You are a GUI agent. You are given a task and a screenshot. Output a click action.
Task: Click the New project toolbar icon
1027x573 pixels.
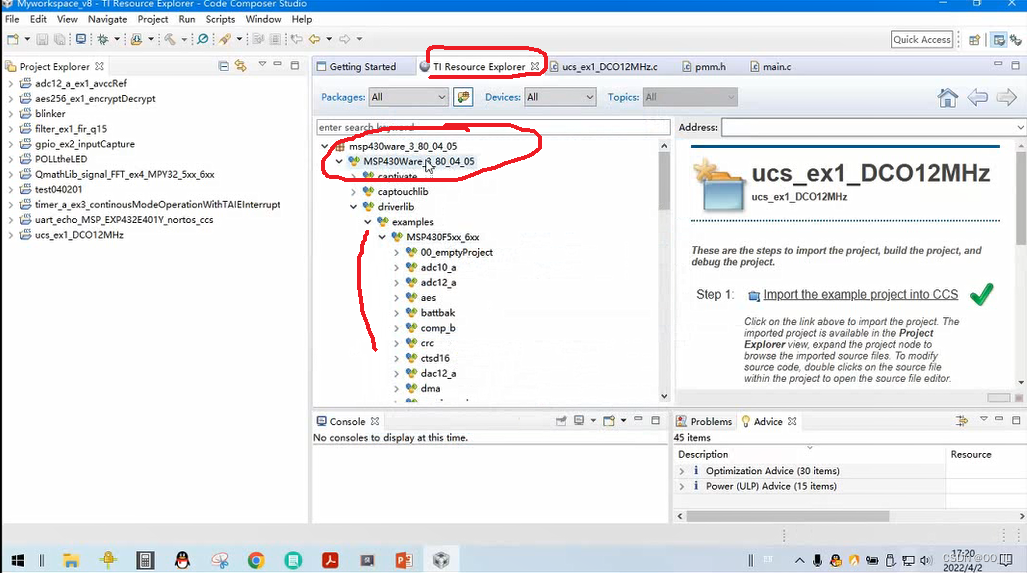pyautogui.click(x=12, y=39)
